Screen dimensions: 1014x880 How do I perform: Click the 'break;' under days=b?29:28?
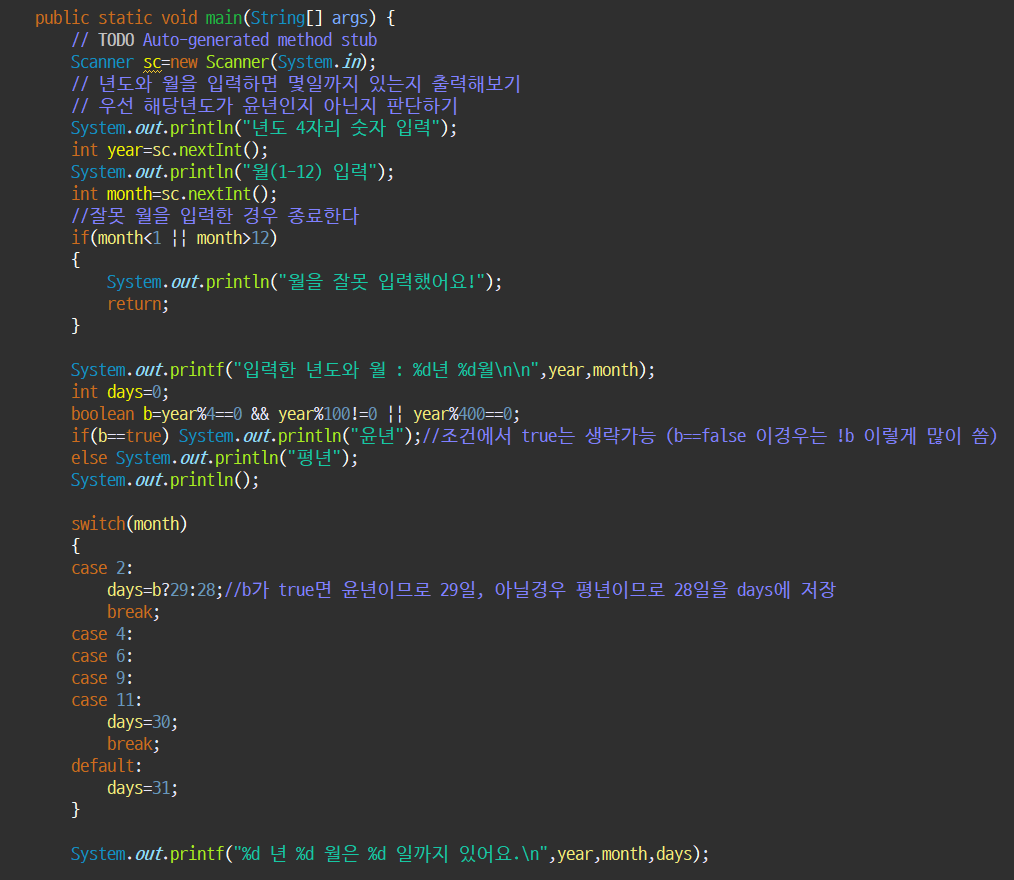click(133, 612)
